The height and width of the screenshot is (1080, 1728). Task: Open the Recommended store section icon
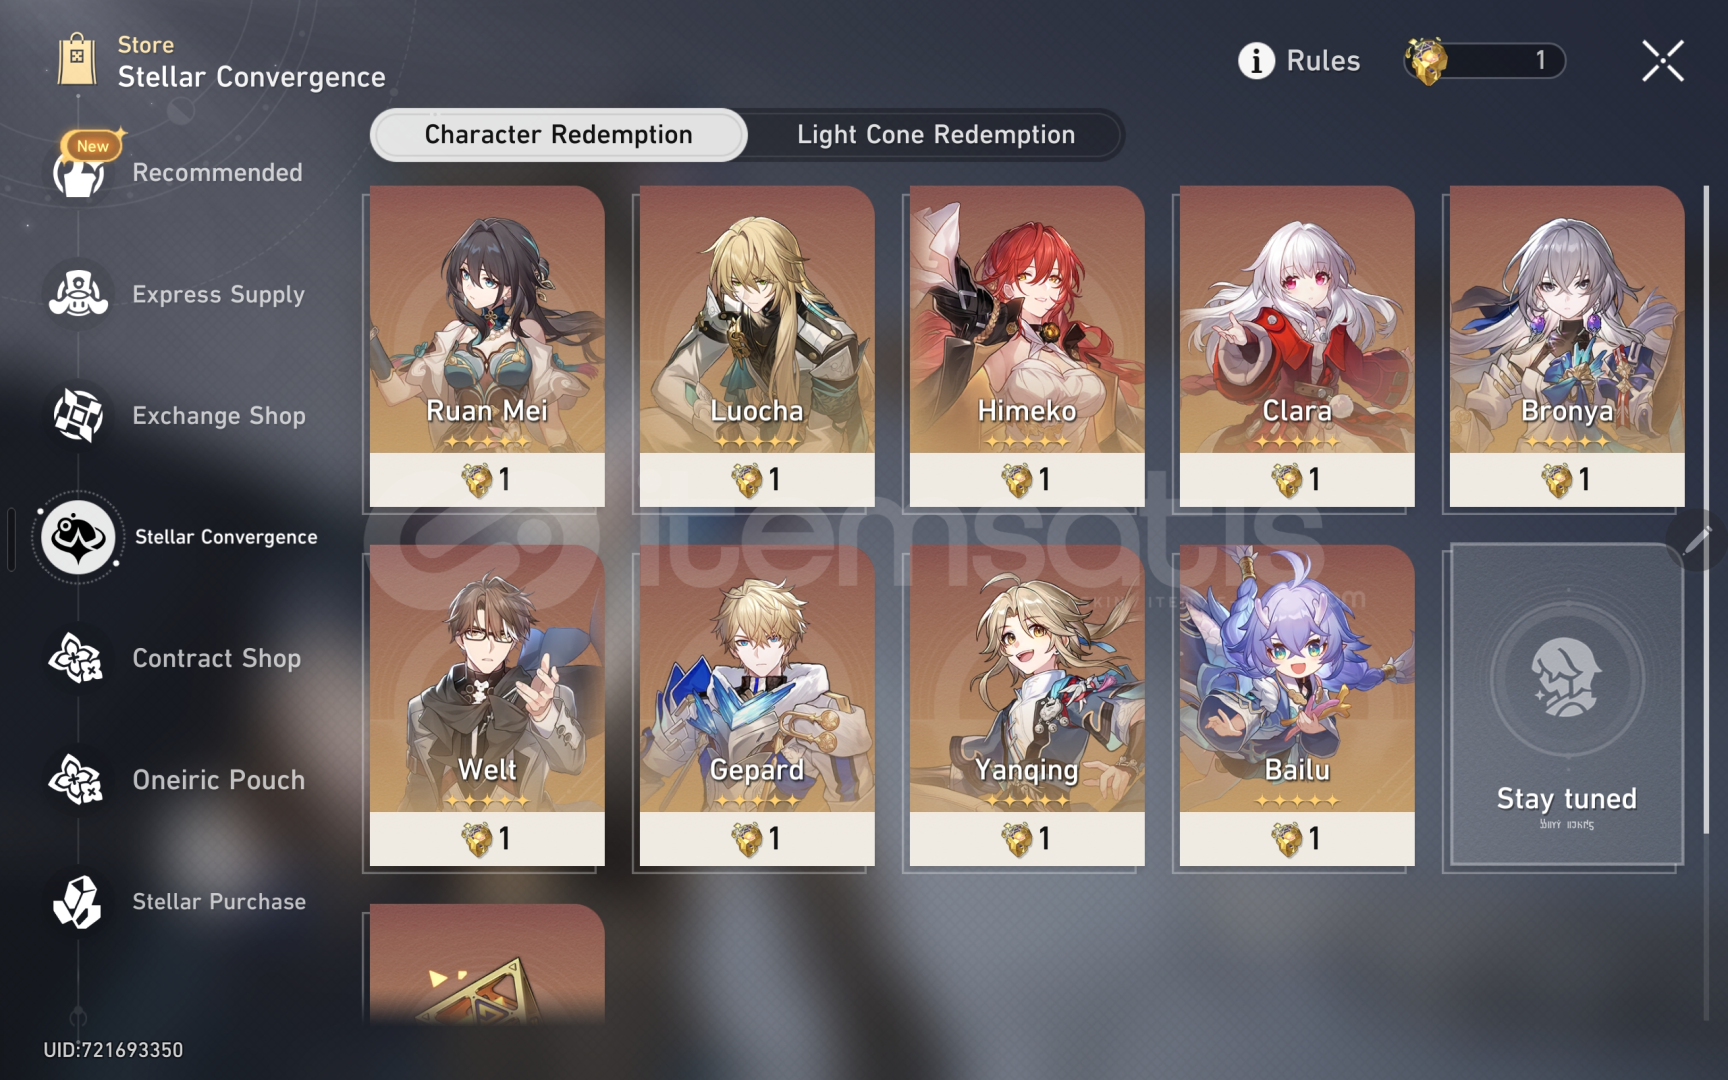(x=78, y=172)
